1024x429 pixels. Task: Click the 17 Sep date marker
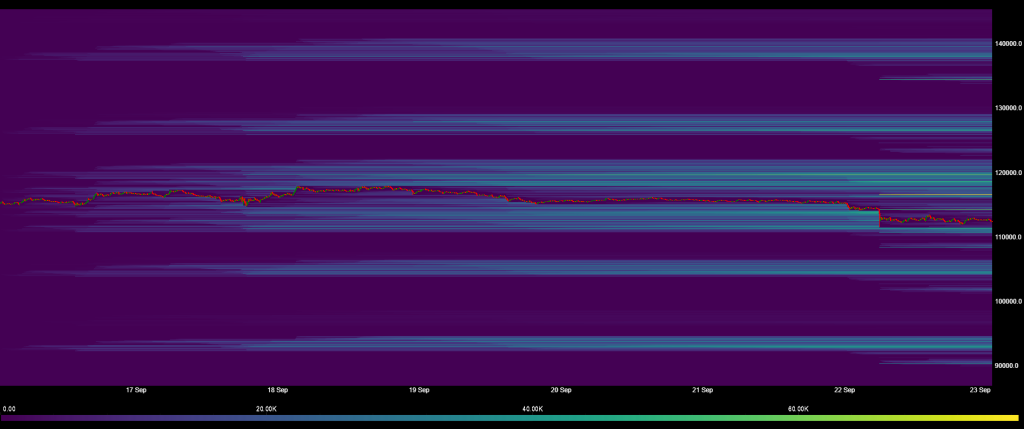pyautogui.click(x=136, y=390)
